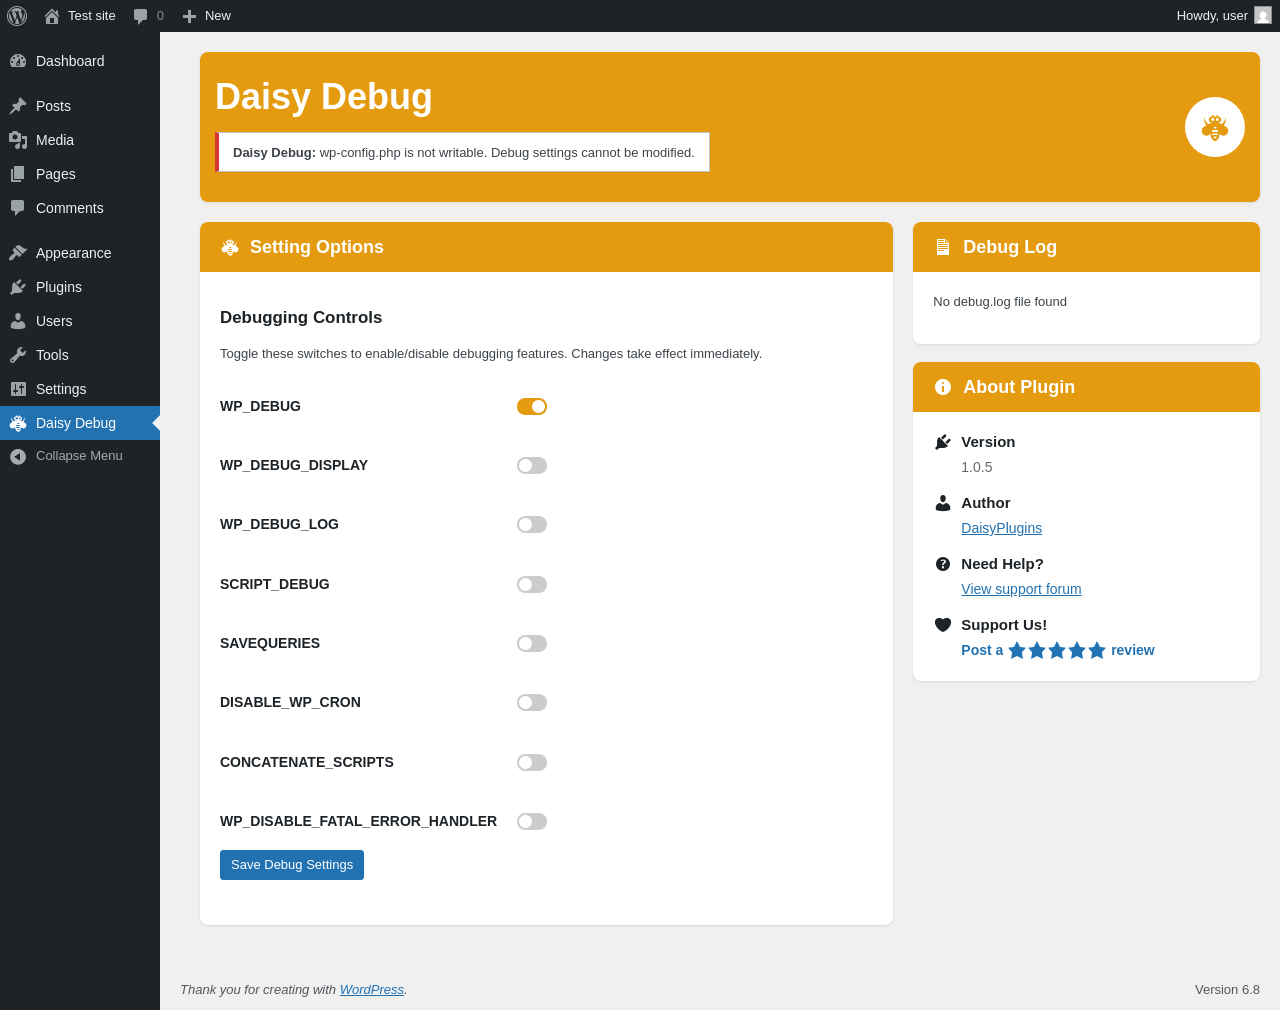Click the Media icon in sidebar
This screenshot has height=1010, width=1280.
coord(18,140)
